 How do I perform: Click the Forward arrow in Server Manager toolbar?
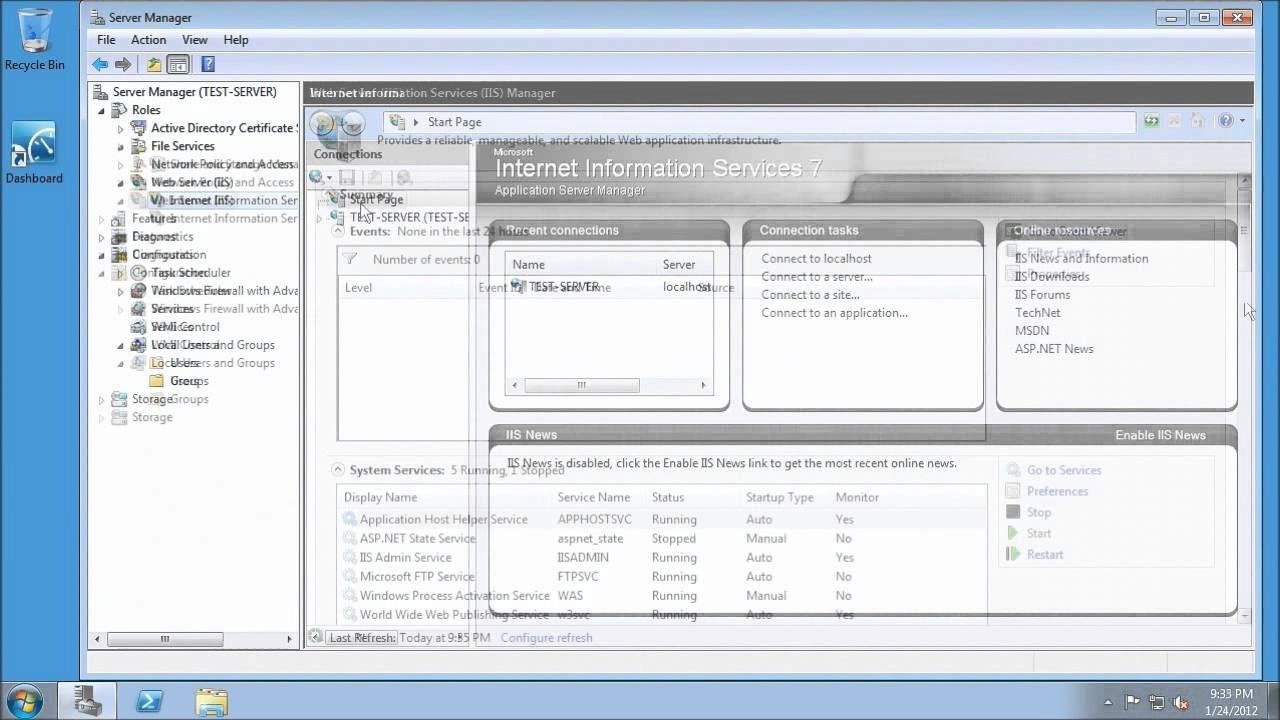[123, 64]
